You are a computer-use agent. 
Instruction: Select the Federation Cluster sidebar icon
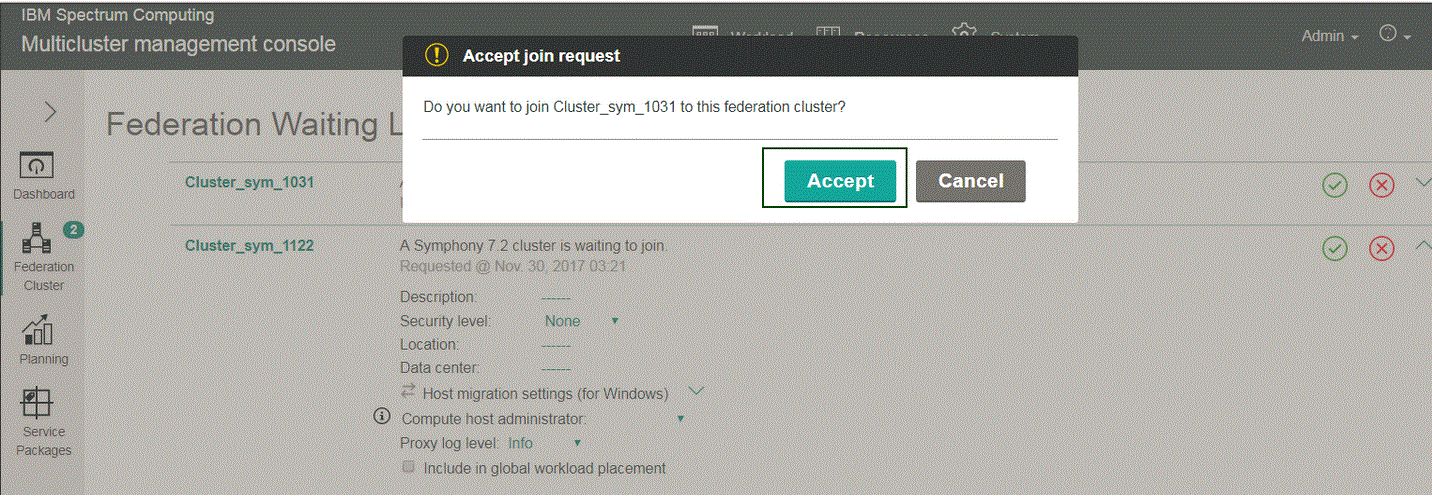[36, 237]
